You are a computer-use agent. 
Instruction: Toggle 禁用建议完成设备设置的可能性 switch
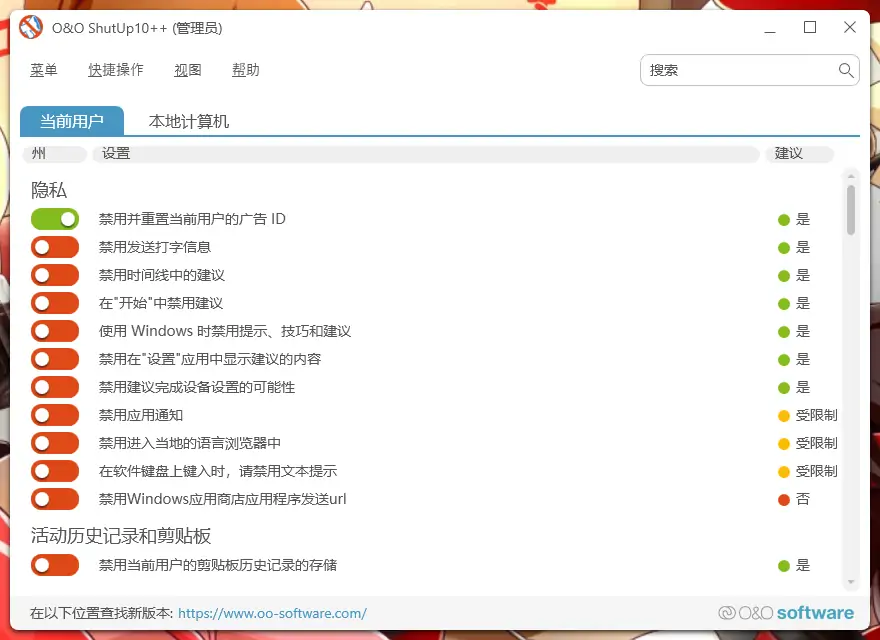(x=55, y=387)
